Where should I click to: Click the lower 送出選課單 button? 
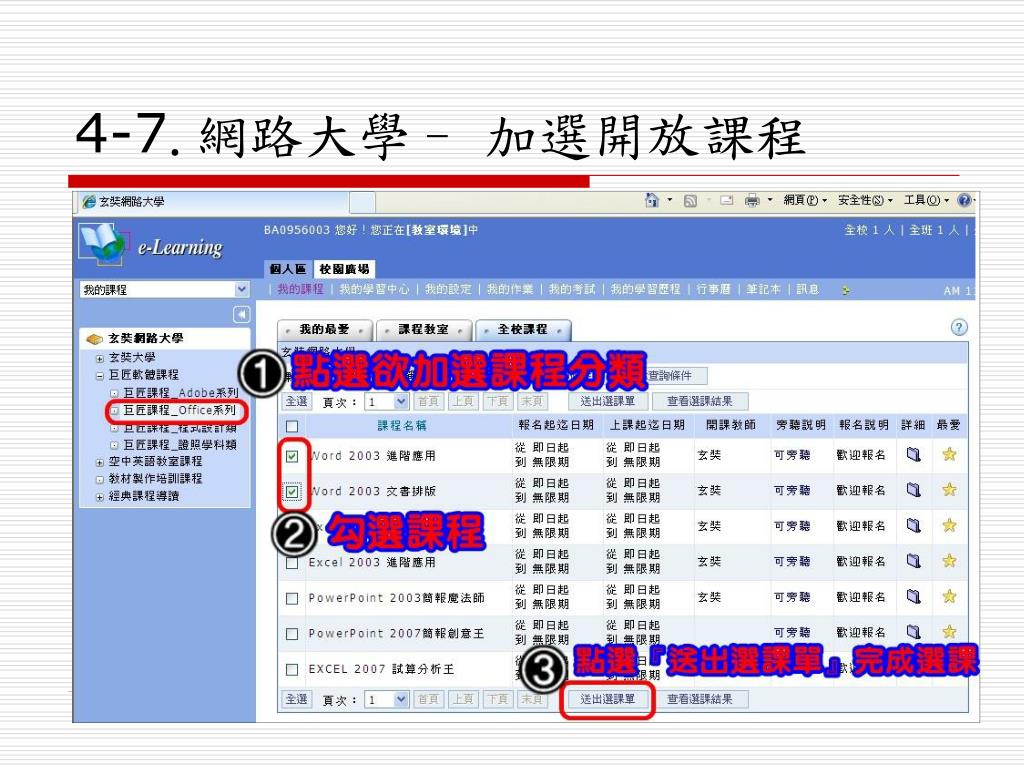[608, 699]
